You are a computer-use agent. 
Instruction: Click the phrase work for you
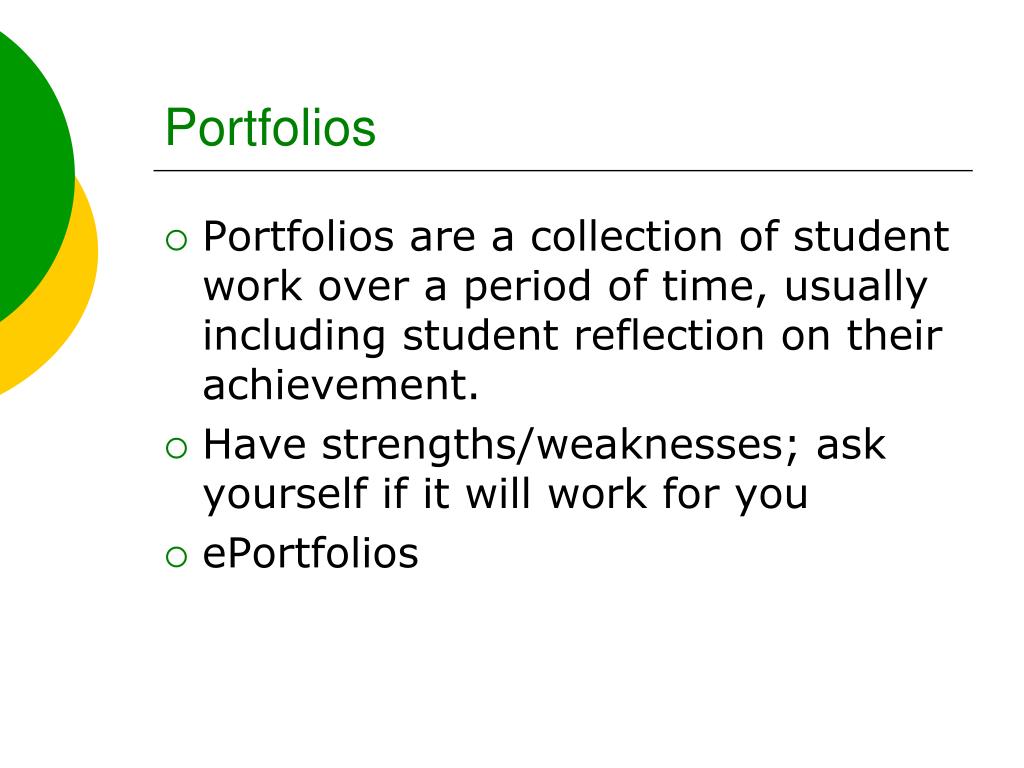(x=678, y=494)
